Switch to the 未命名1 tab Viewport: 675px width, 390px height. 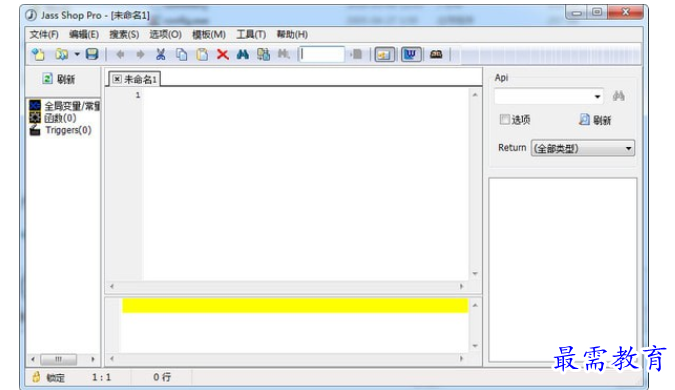[x=140, y=79]
